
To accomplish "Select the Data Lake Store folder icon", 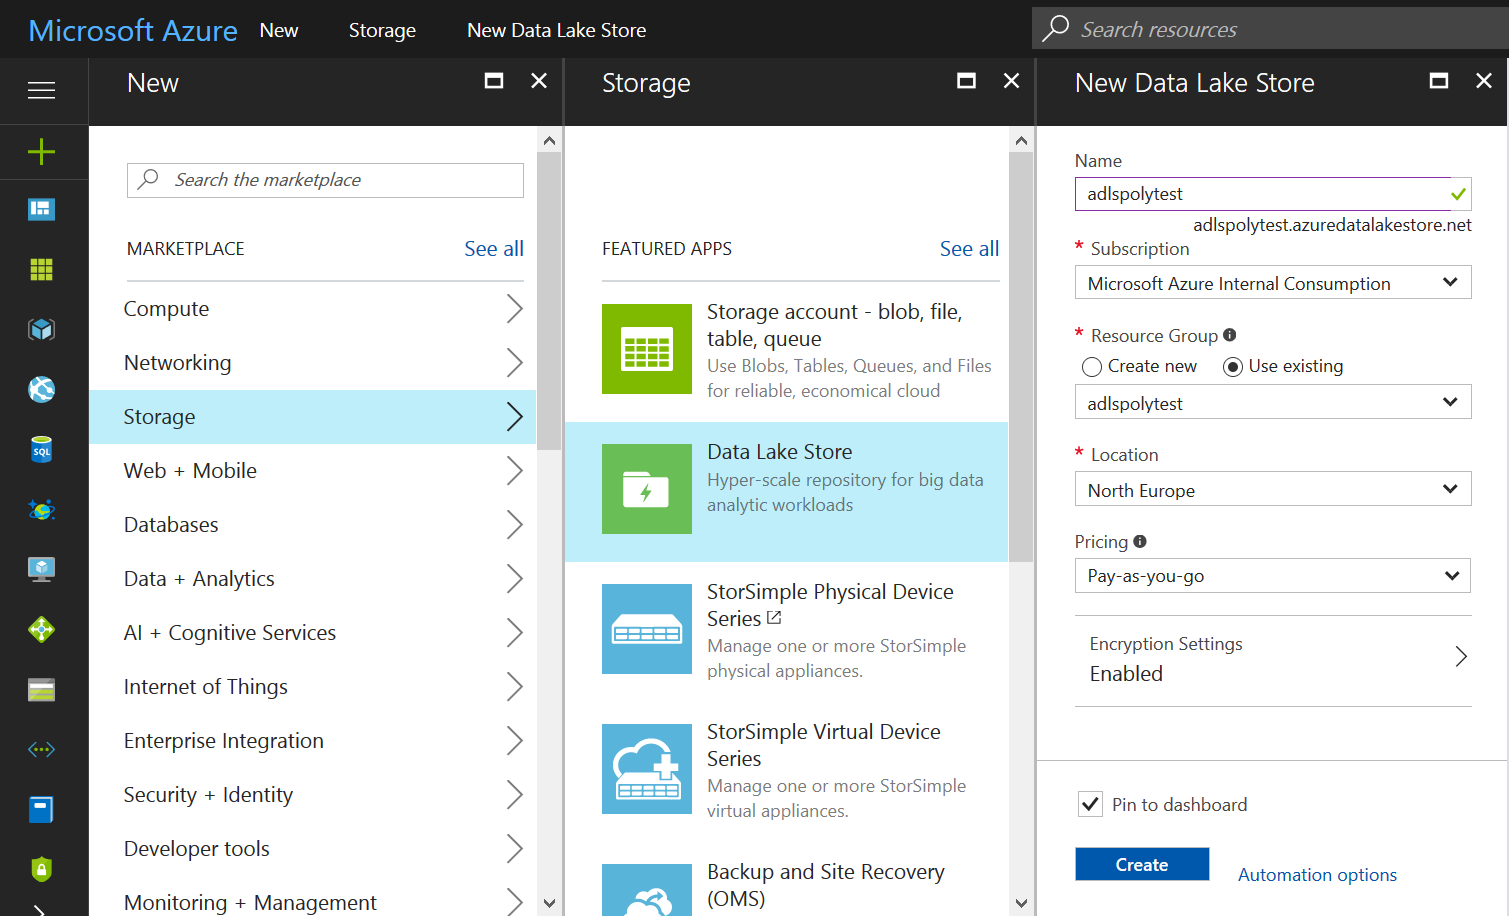I will (647, 489).
